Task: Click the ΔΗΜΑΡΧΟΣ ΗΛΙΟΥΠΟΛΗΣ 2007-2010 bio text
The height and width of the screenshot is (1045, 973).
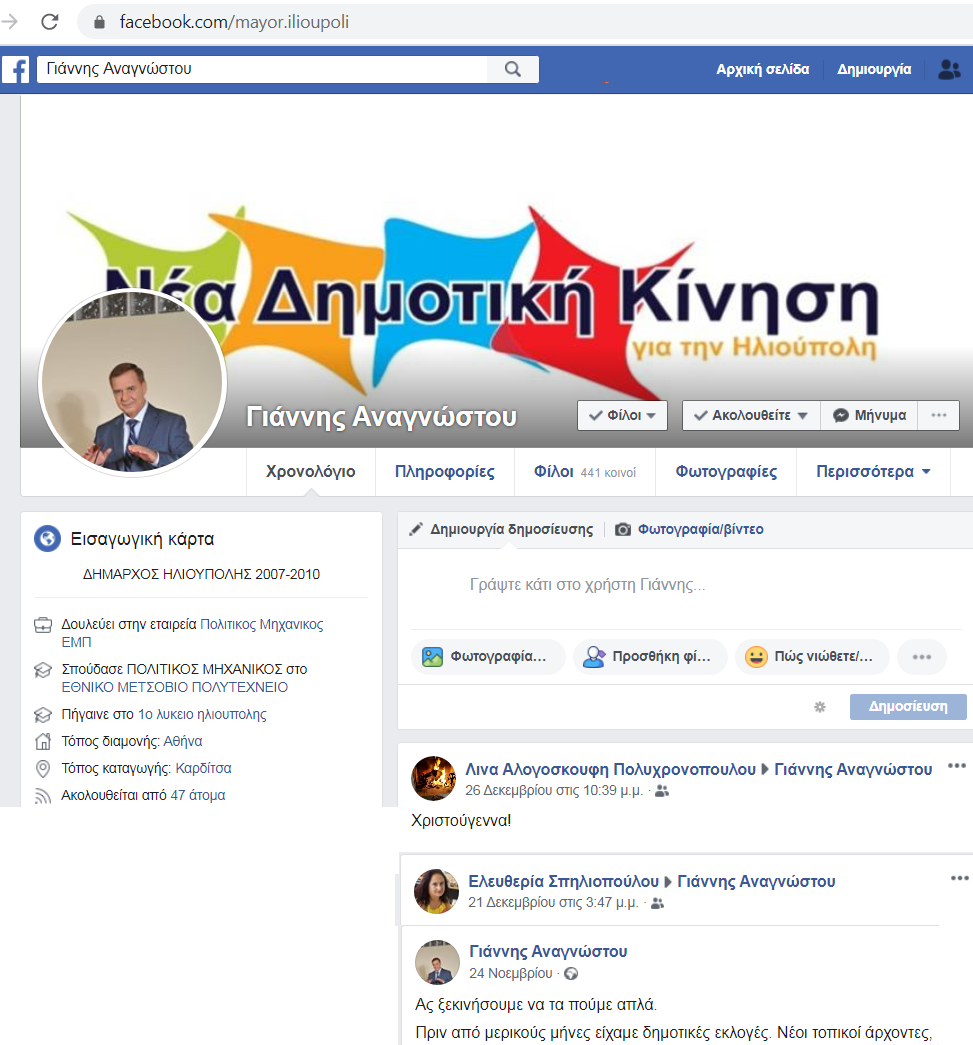Action: (201, 574)
